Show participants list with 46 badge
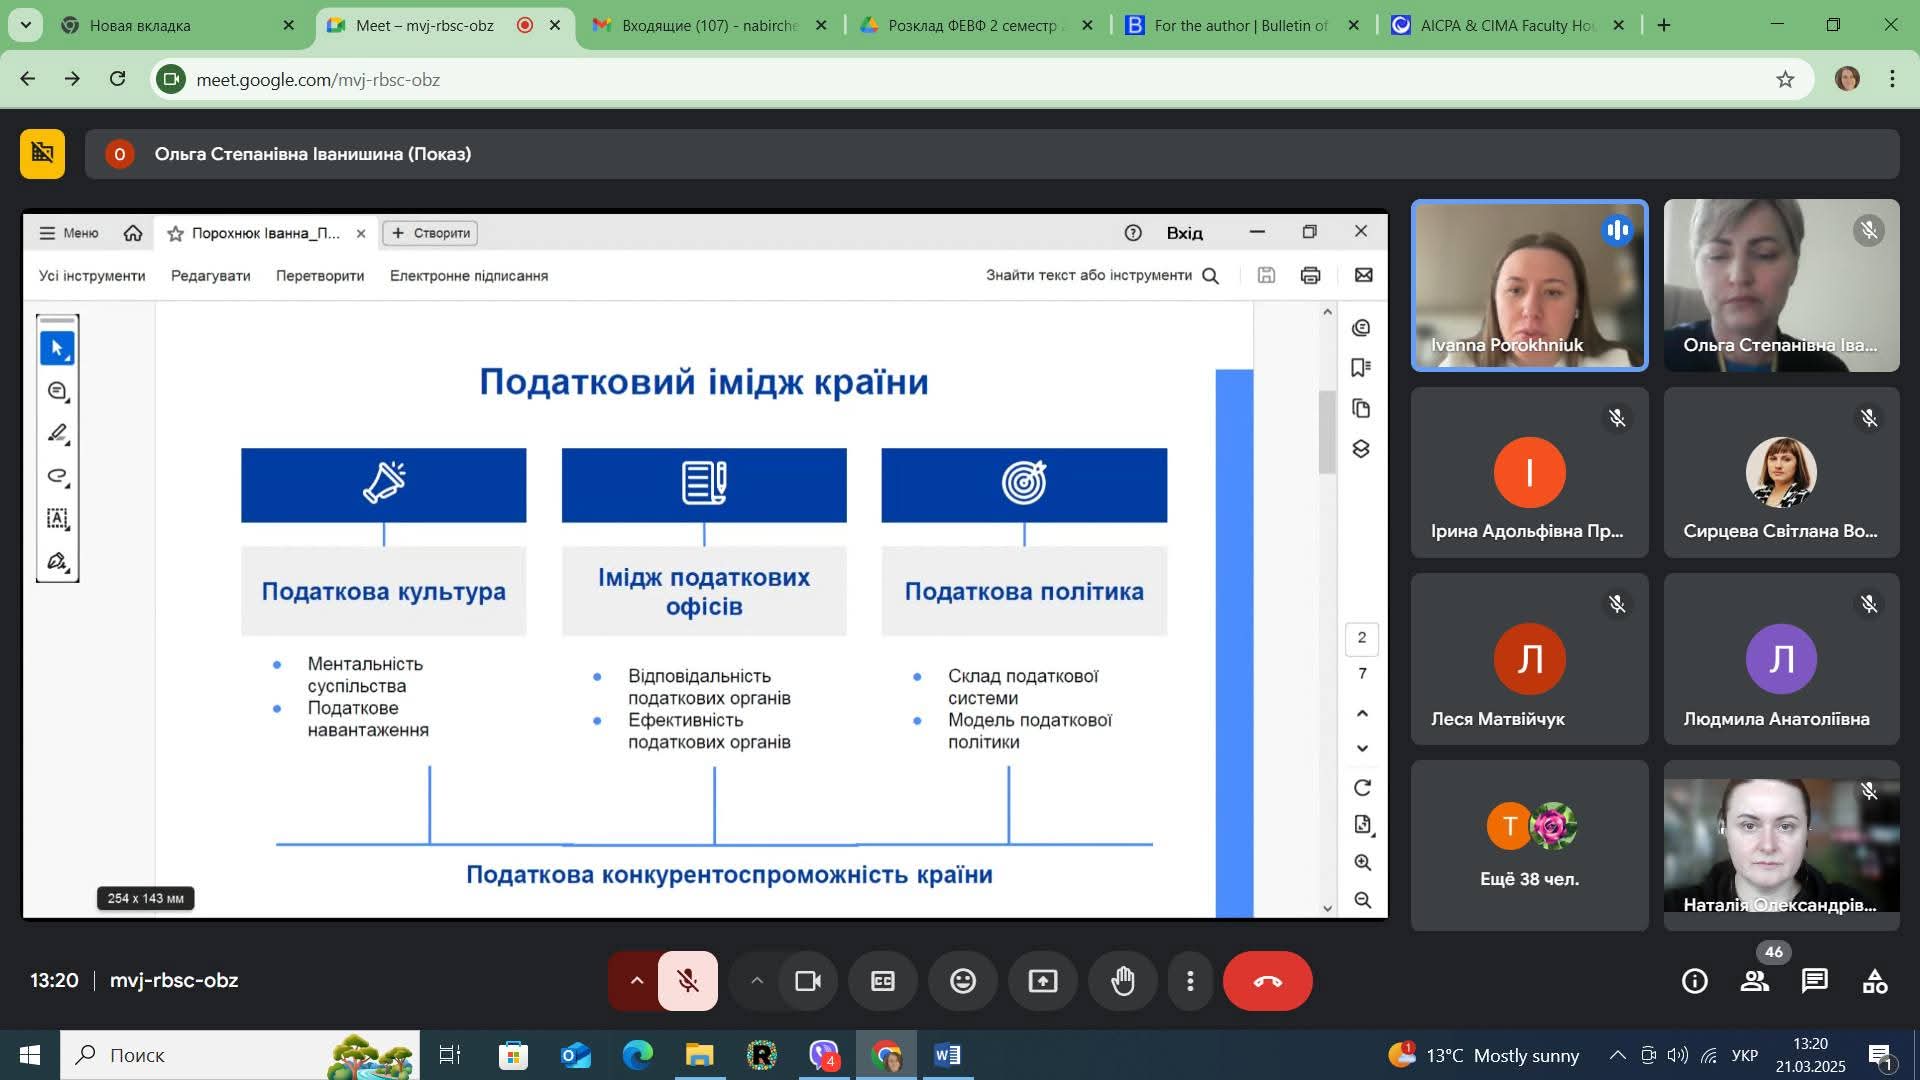Screen dimensions: 1920x1080 pos(1755,981)
